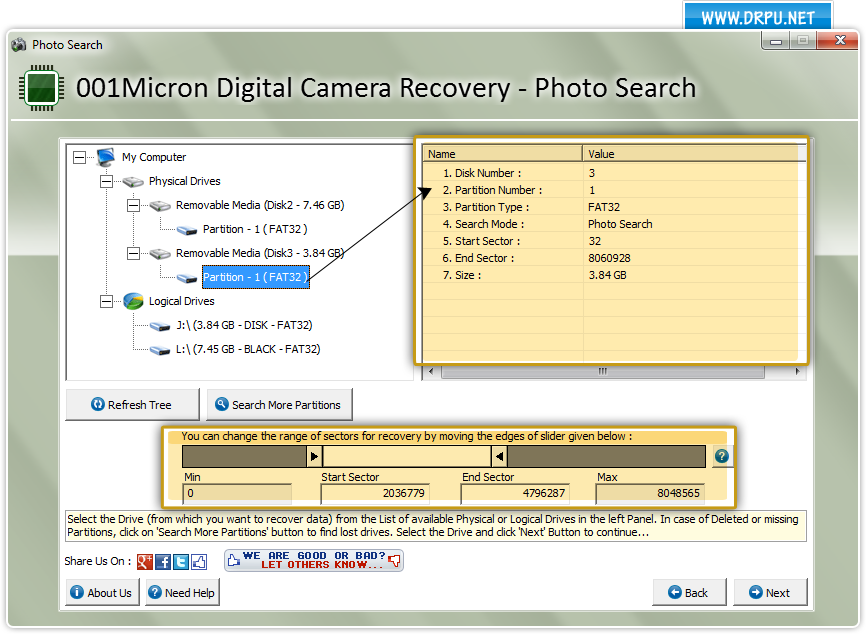The width and height of the screenshot is (866, 634).
Task: Click the Start Sector value field
Action: click(375, 492)
